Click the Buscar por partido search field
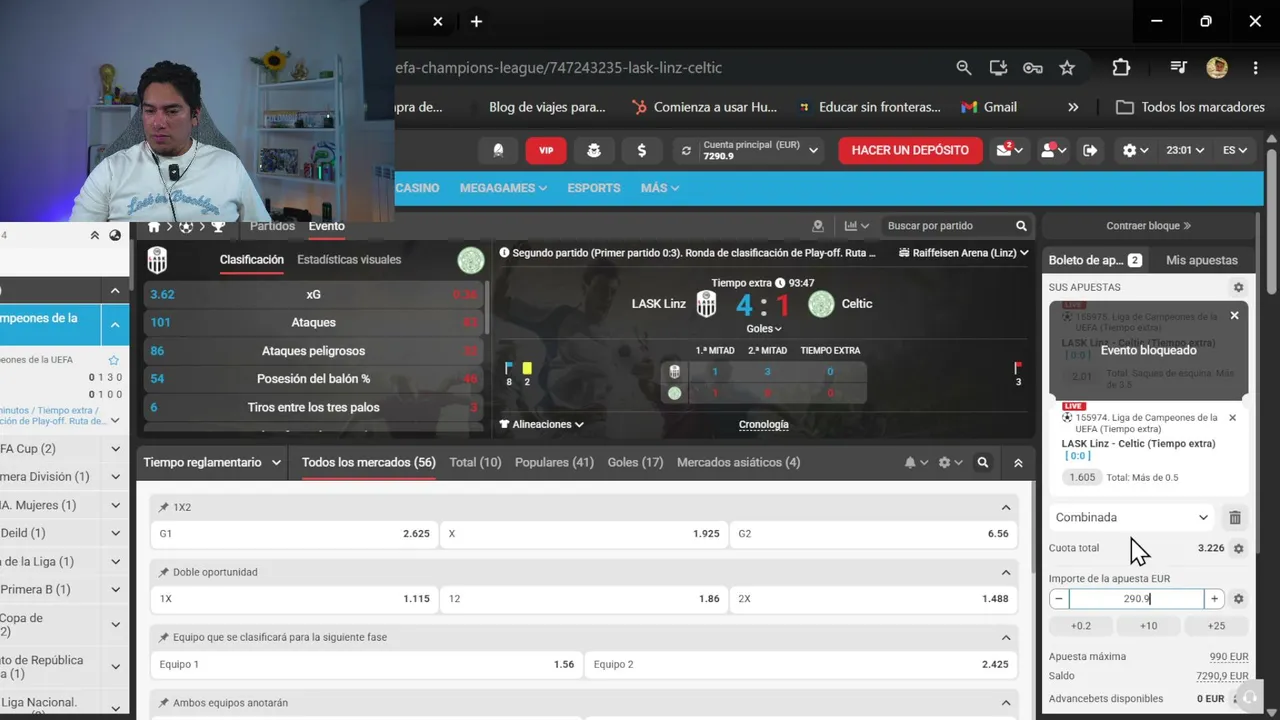1280x720 pixels. pyautogui.click(x=957, y=226)
